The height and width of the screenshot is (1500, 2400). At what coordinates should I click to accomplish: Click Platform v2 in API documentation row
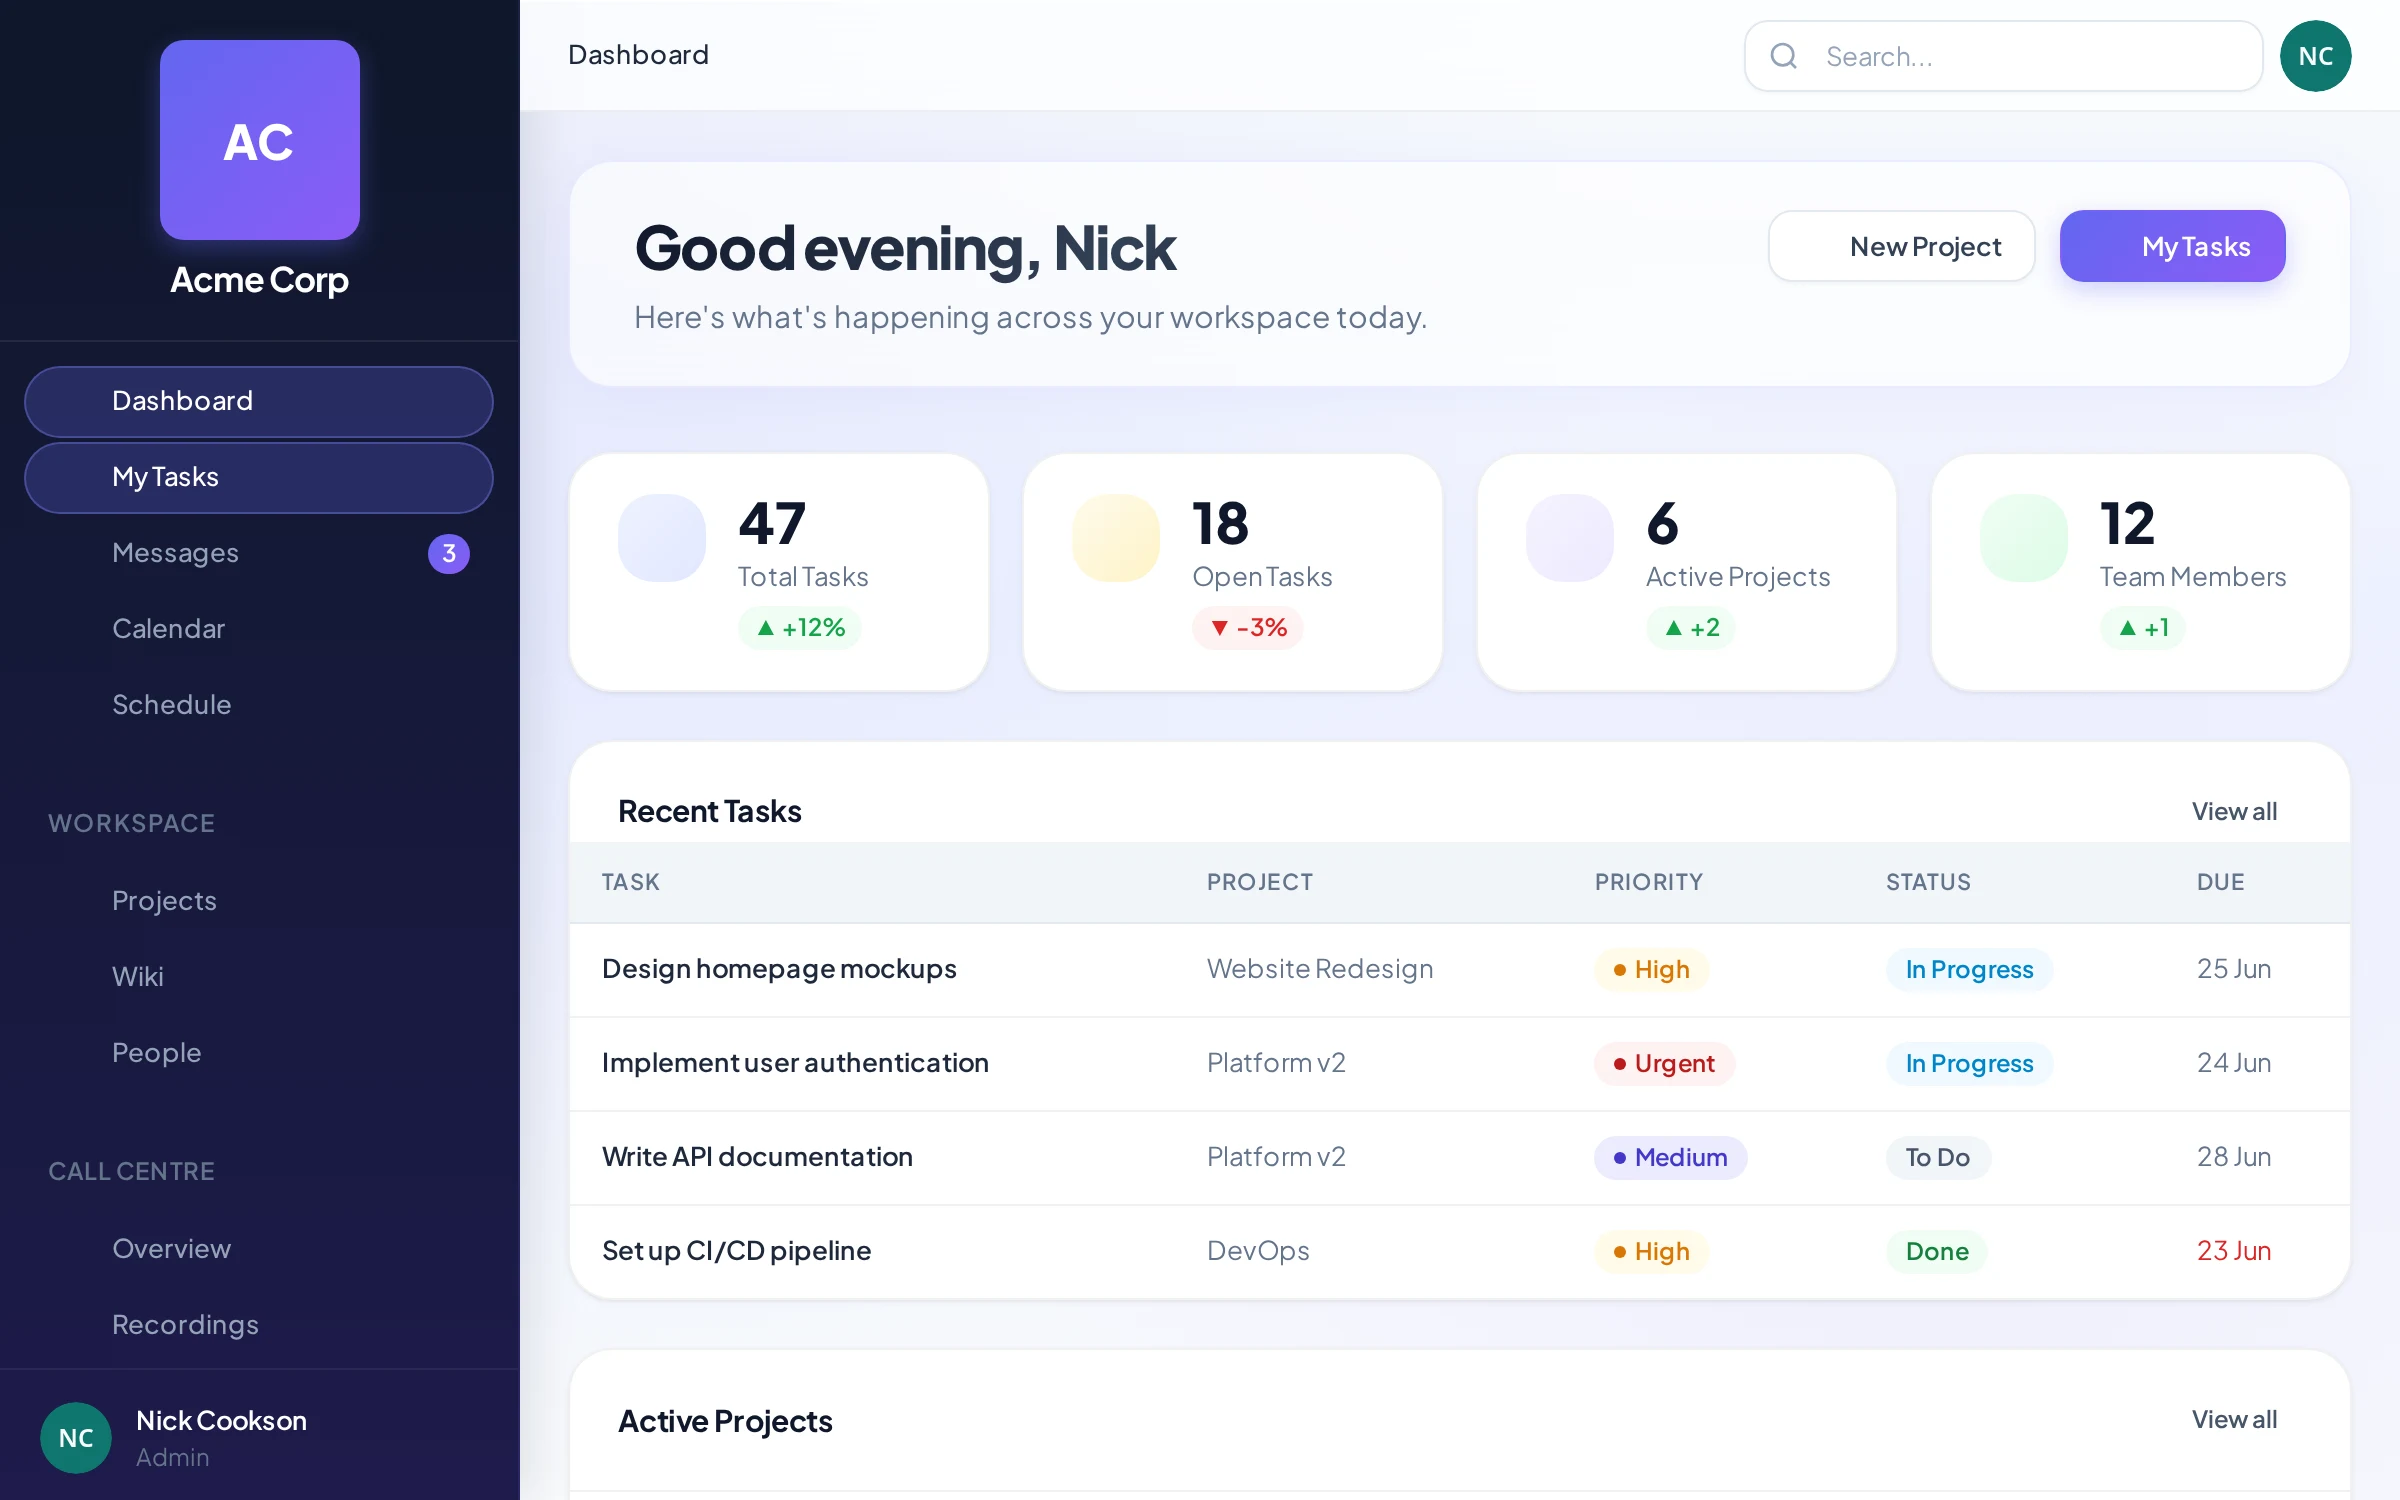click(x=1275, y=1157)
